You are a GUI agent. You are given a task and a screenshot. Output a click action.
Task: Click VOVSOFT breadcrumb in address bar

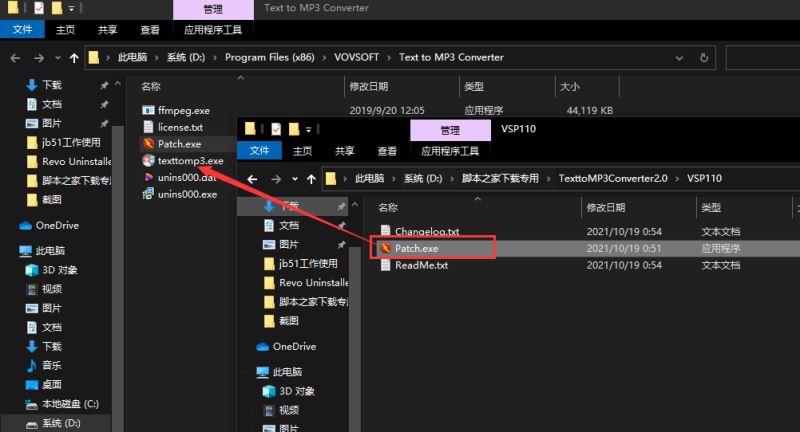[357, 57]
